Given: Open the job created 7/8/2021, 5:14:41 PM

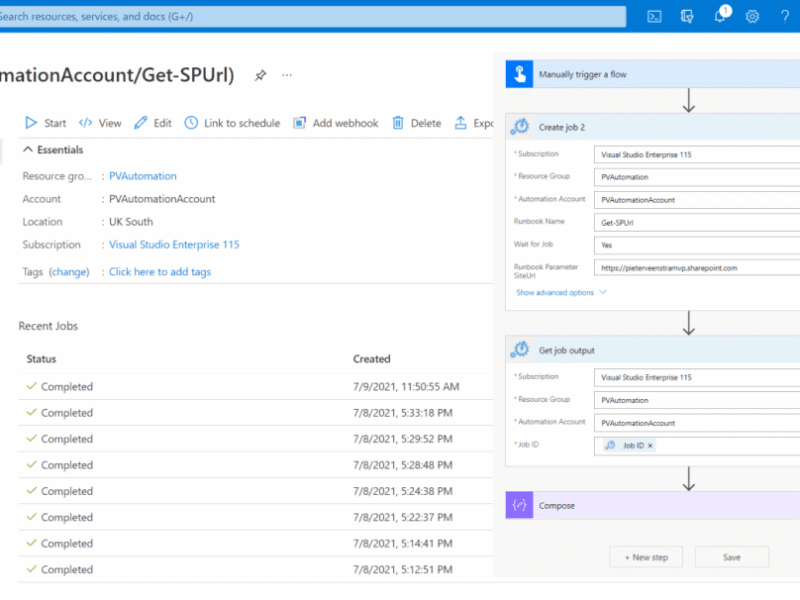Looking at the screenshot, I should click(x=256, y=543).
